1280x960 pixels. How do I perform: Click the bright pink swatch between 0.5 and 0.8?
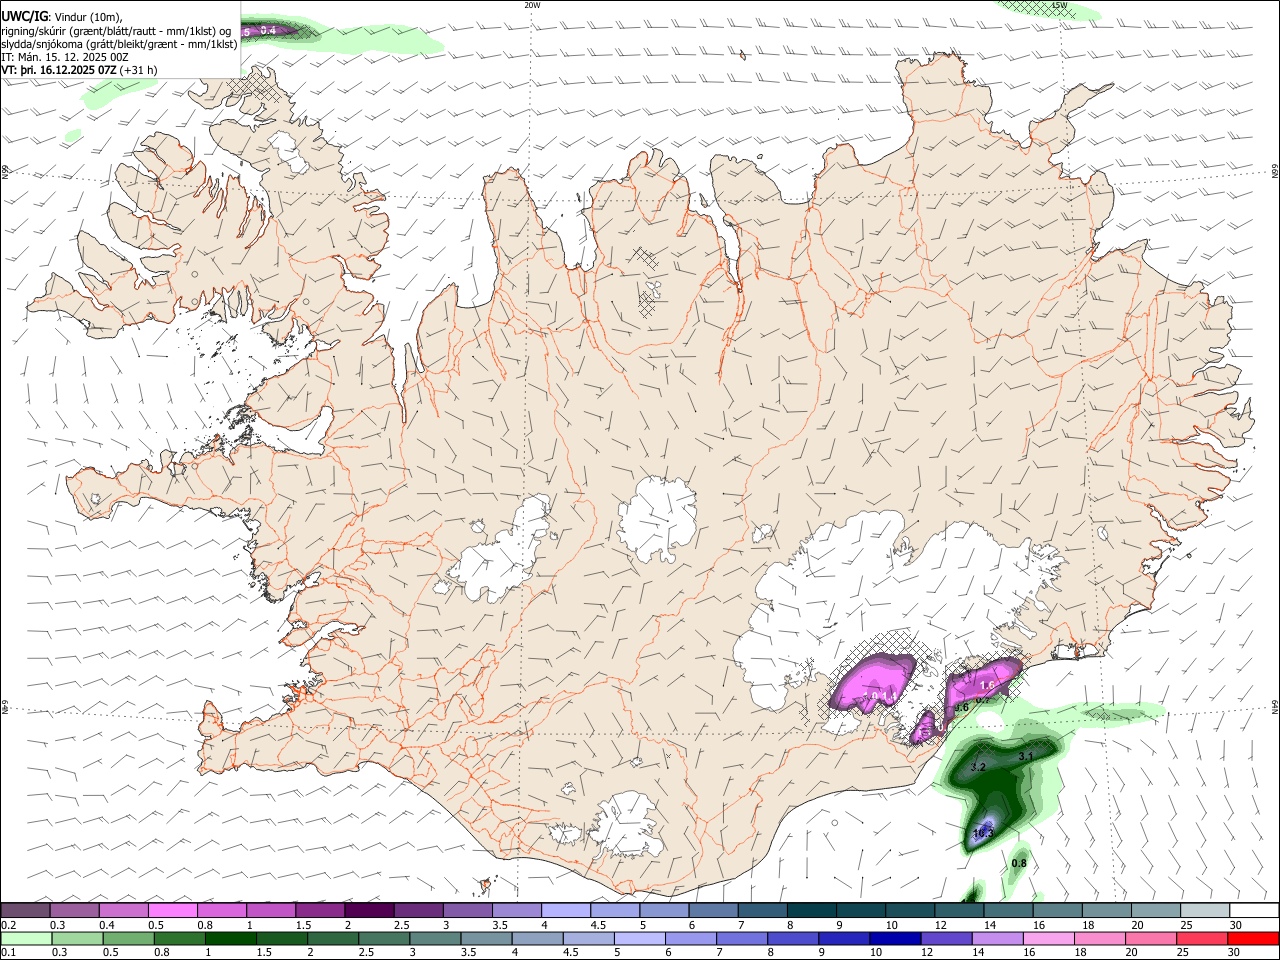(x=172, y=911)
